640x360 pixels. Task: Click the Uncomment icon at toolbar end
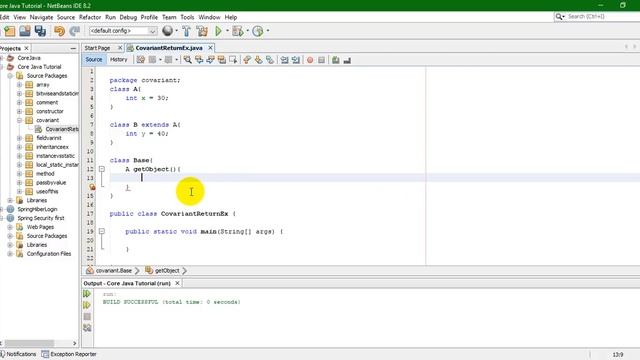click(x=347, y=60)
